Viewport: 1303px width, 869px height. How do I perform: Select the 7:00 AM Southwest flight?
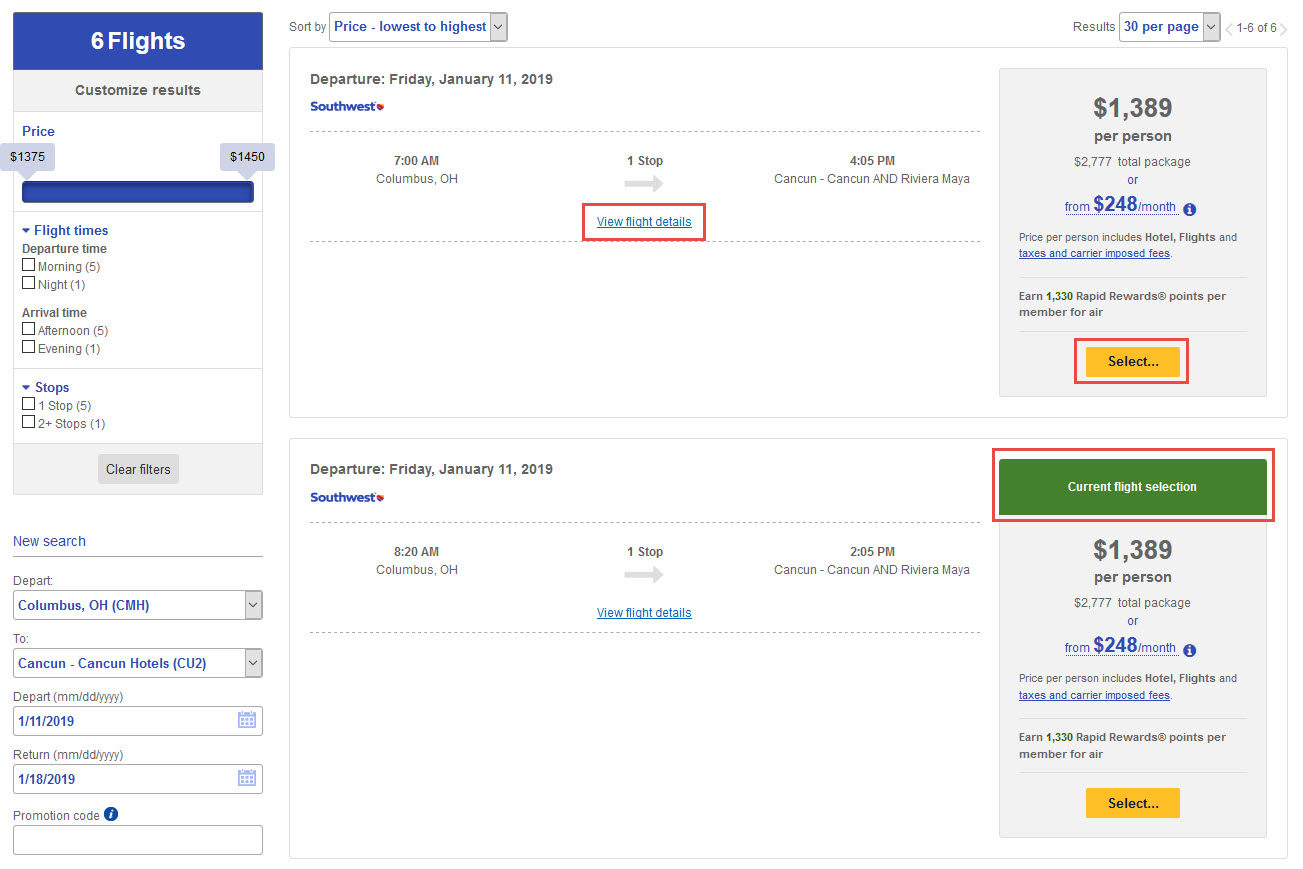1132,362
